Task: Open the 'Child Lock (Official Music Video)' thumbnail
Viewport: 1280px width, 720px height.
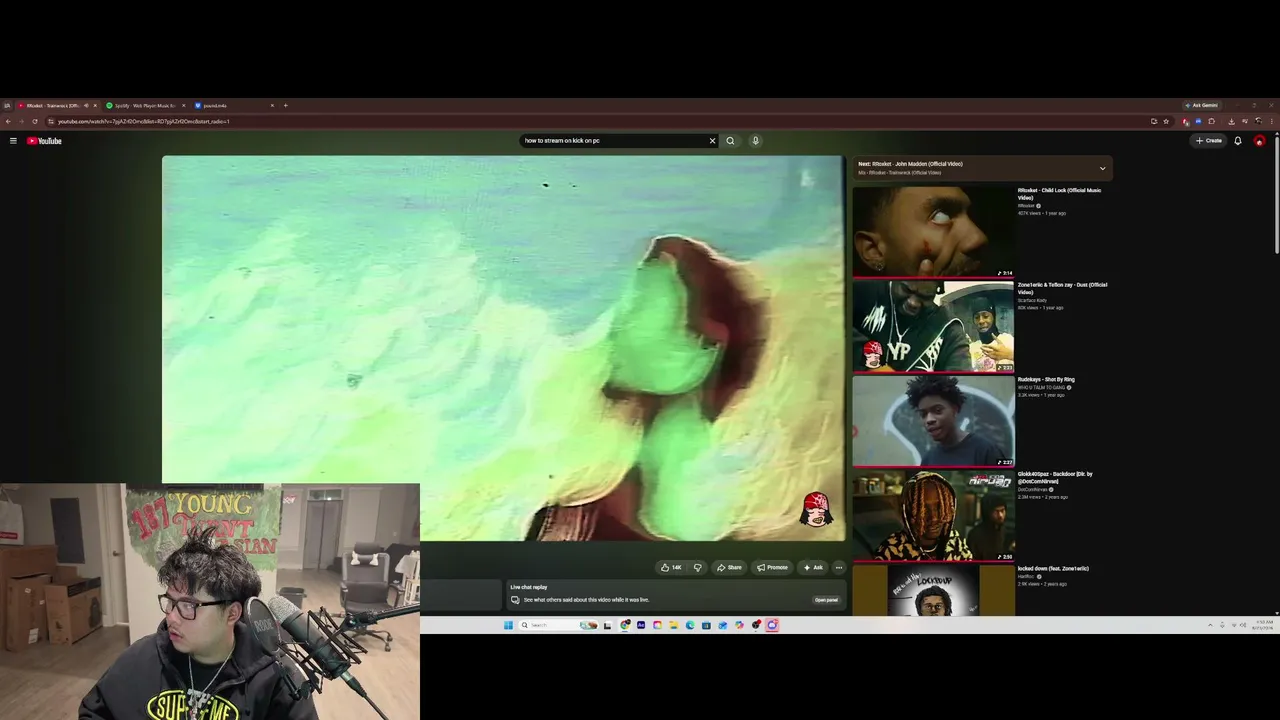Action: coord(933,231)
